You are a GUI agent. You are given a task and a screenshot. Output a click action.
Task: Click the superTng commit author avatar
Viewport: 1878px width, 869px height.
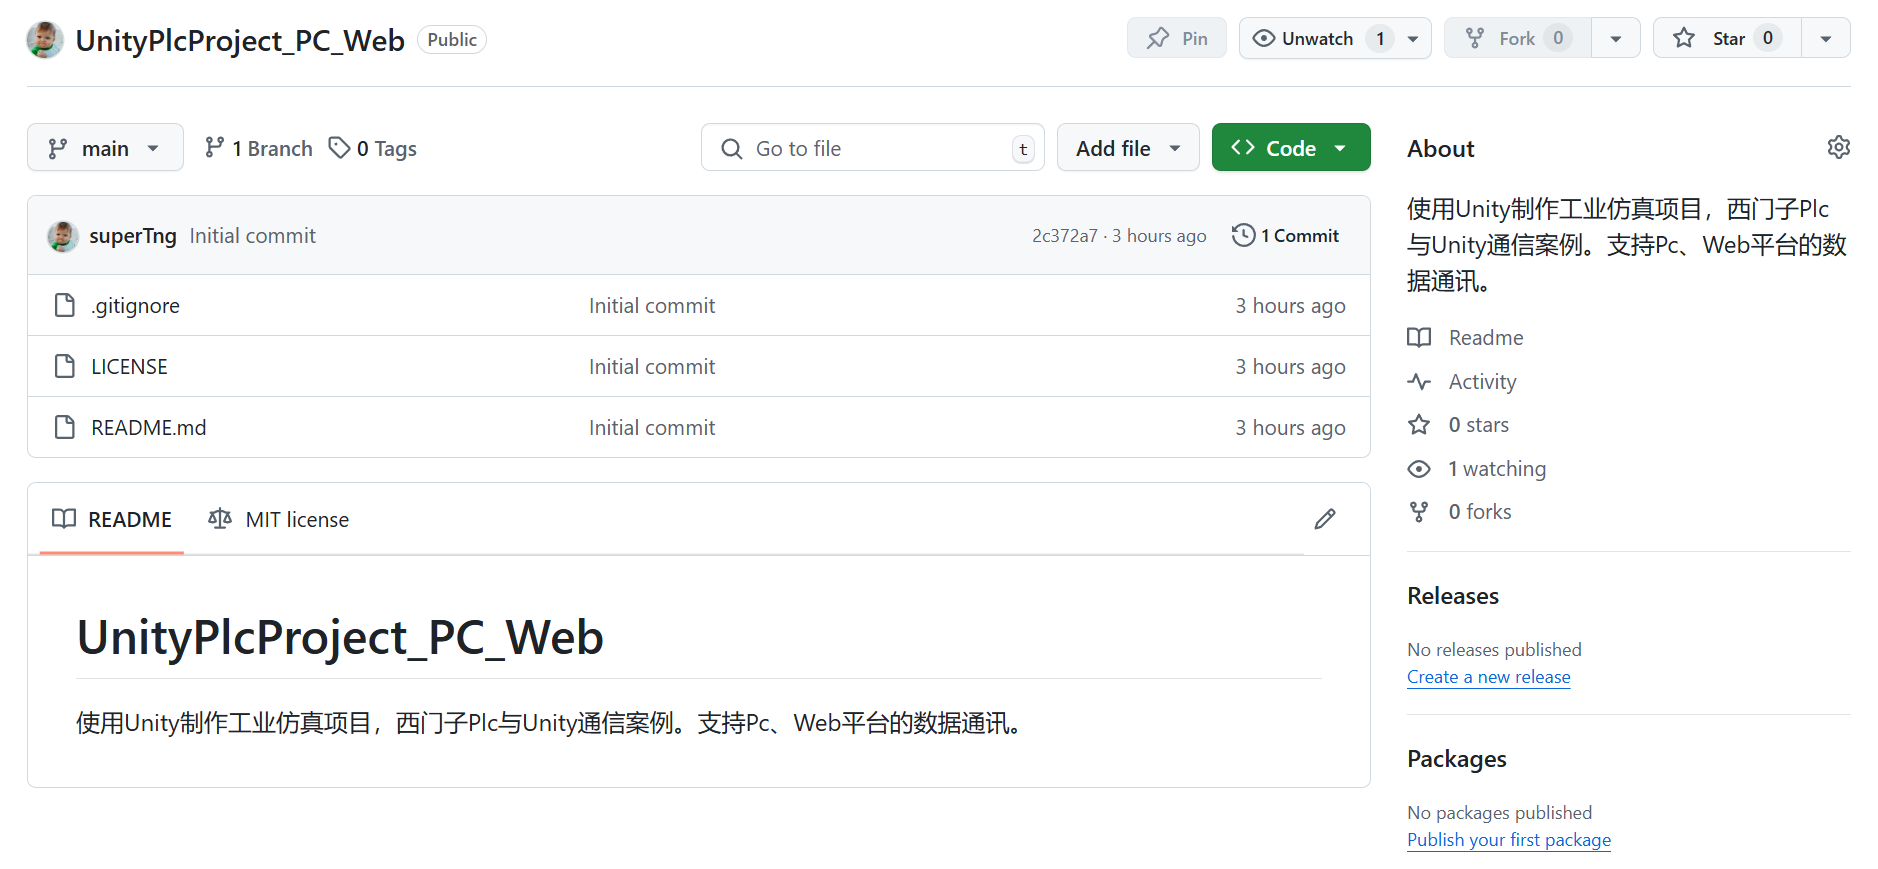[63, 236]
